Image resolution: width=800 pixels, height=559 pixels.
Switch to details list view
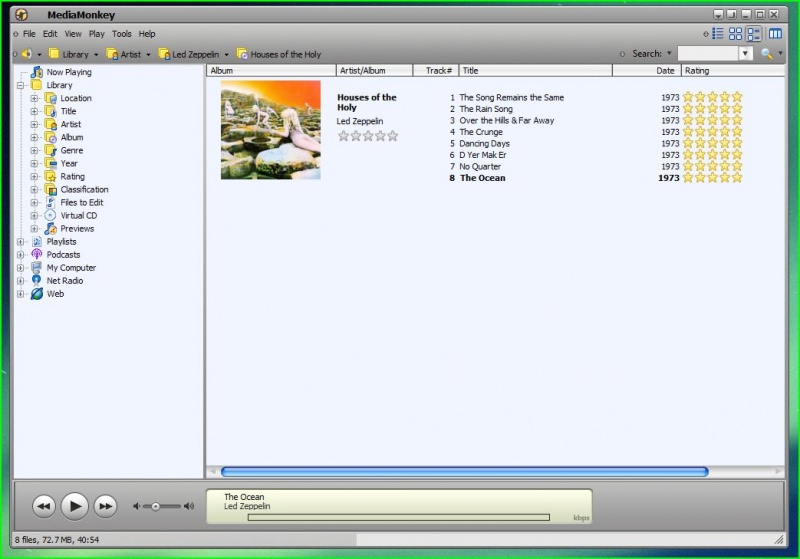[x=717, y=34]
